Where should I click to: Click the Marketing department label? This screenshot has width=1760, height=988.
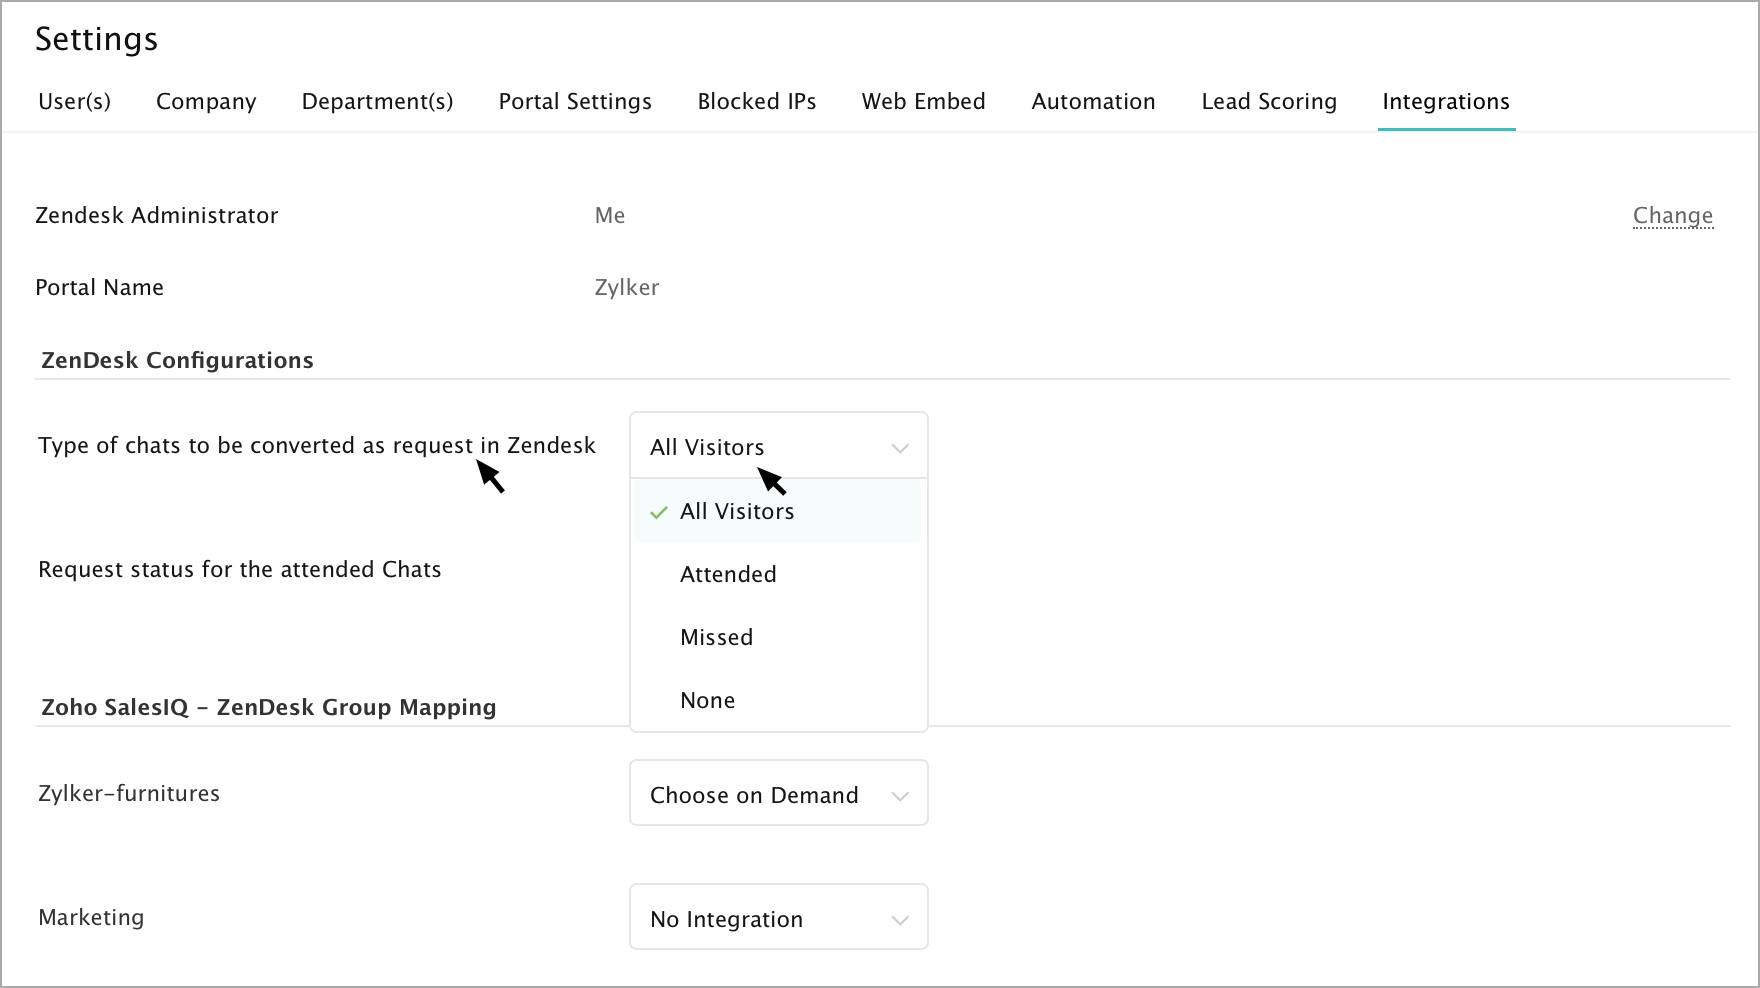[x=91, y=918]
